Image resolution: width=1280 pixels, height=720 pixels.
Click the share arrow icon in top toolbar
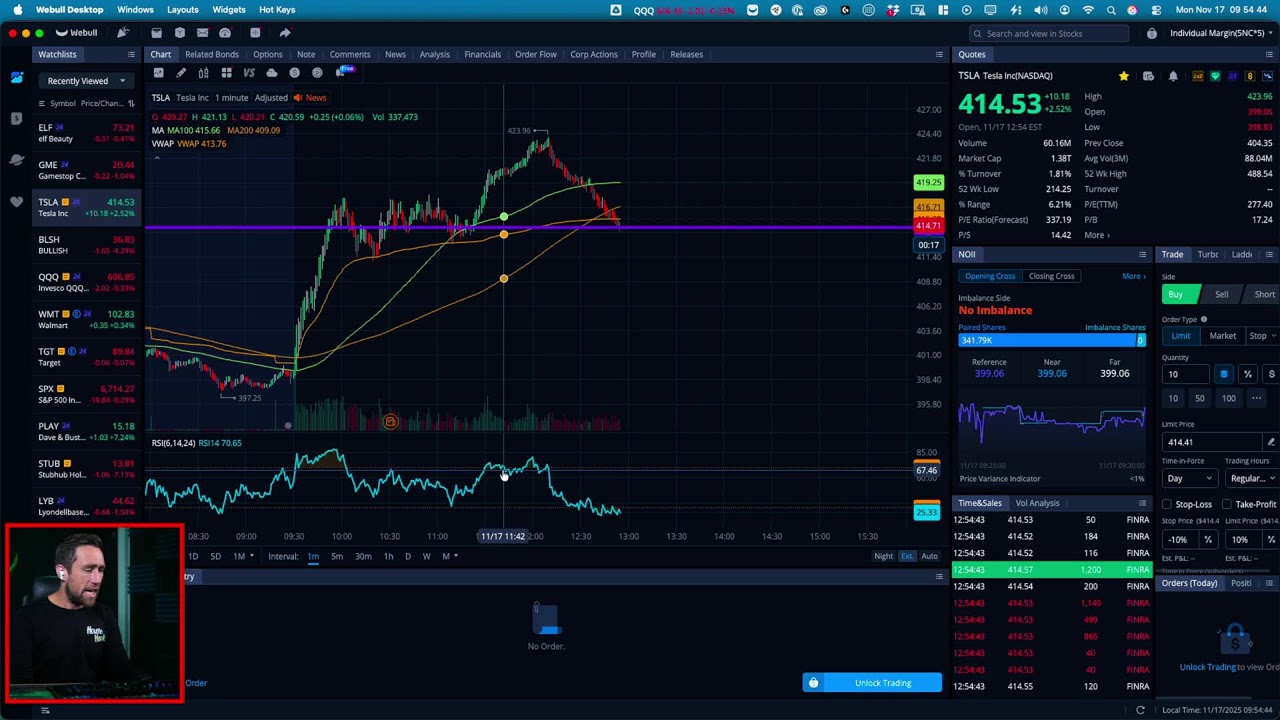point(285,33)
